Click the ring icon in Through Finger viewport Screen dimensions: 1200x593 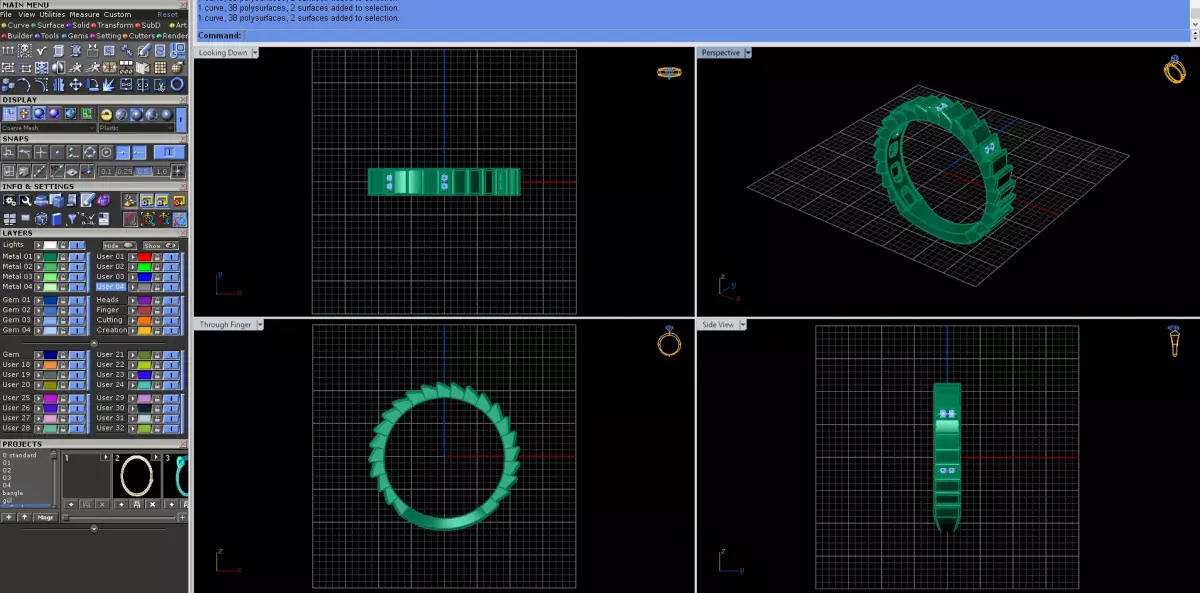click(x=669, y=343)
